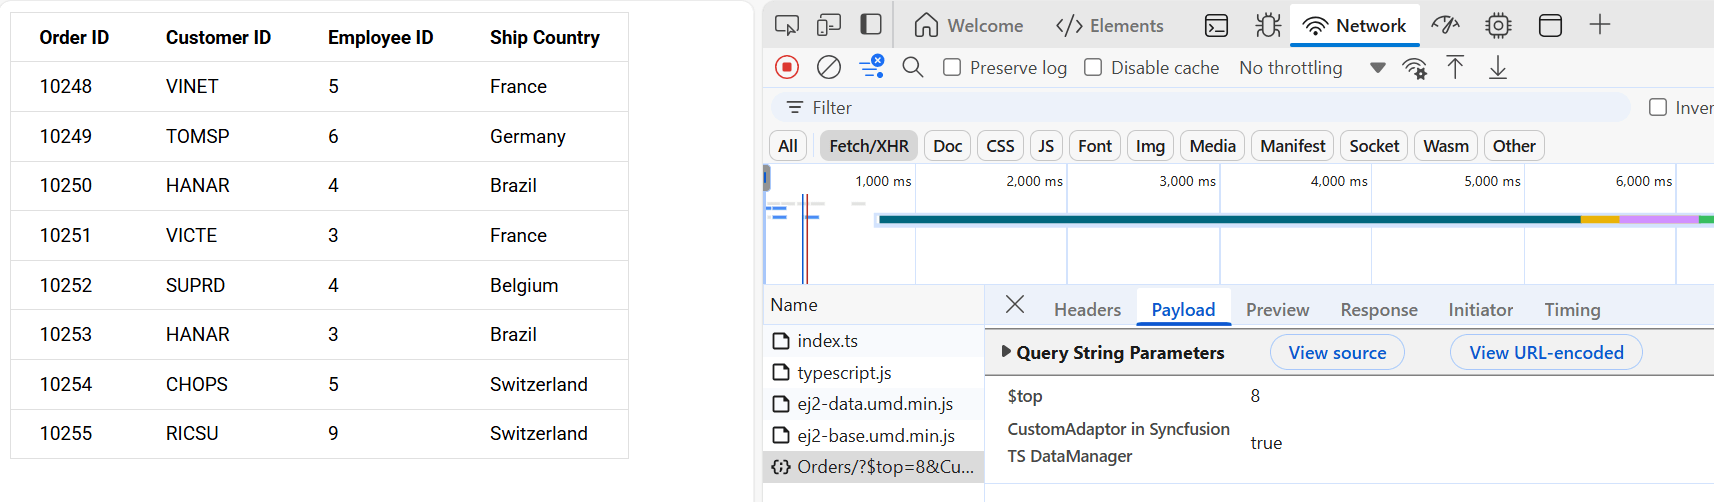Filter requests by Media
1714x502 pixels.
[1213, 146]
